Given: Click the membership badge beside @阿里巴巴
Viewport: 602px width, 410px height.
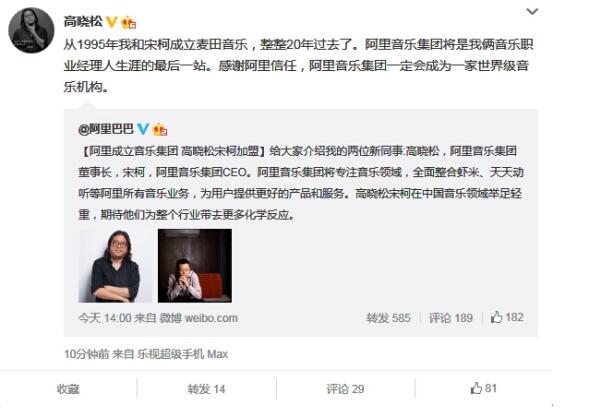Looking at the screenshot, I should tap(160, 129).
